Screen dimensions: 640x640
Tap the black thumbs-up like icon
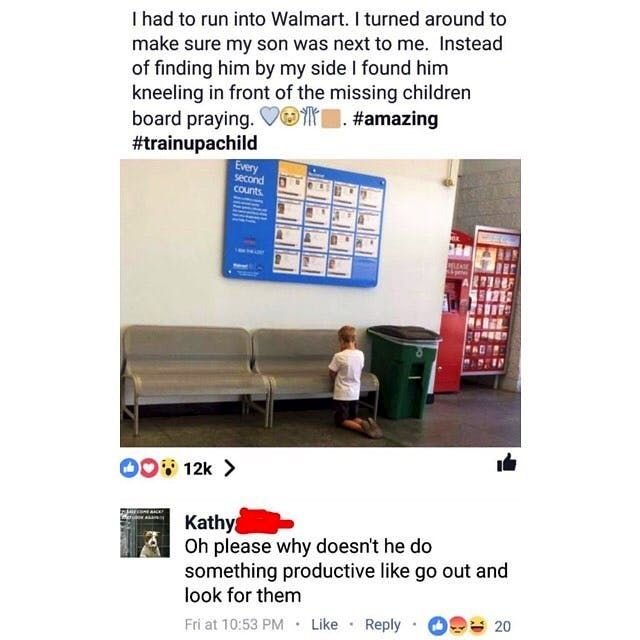click(x=507, y=463)
